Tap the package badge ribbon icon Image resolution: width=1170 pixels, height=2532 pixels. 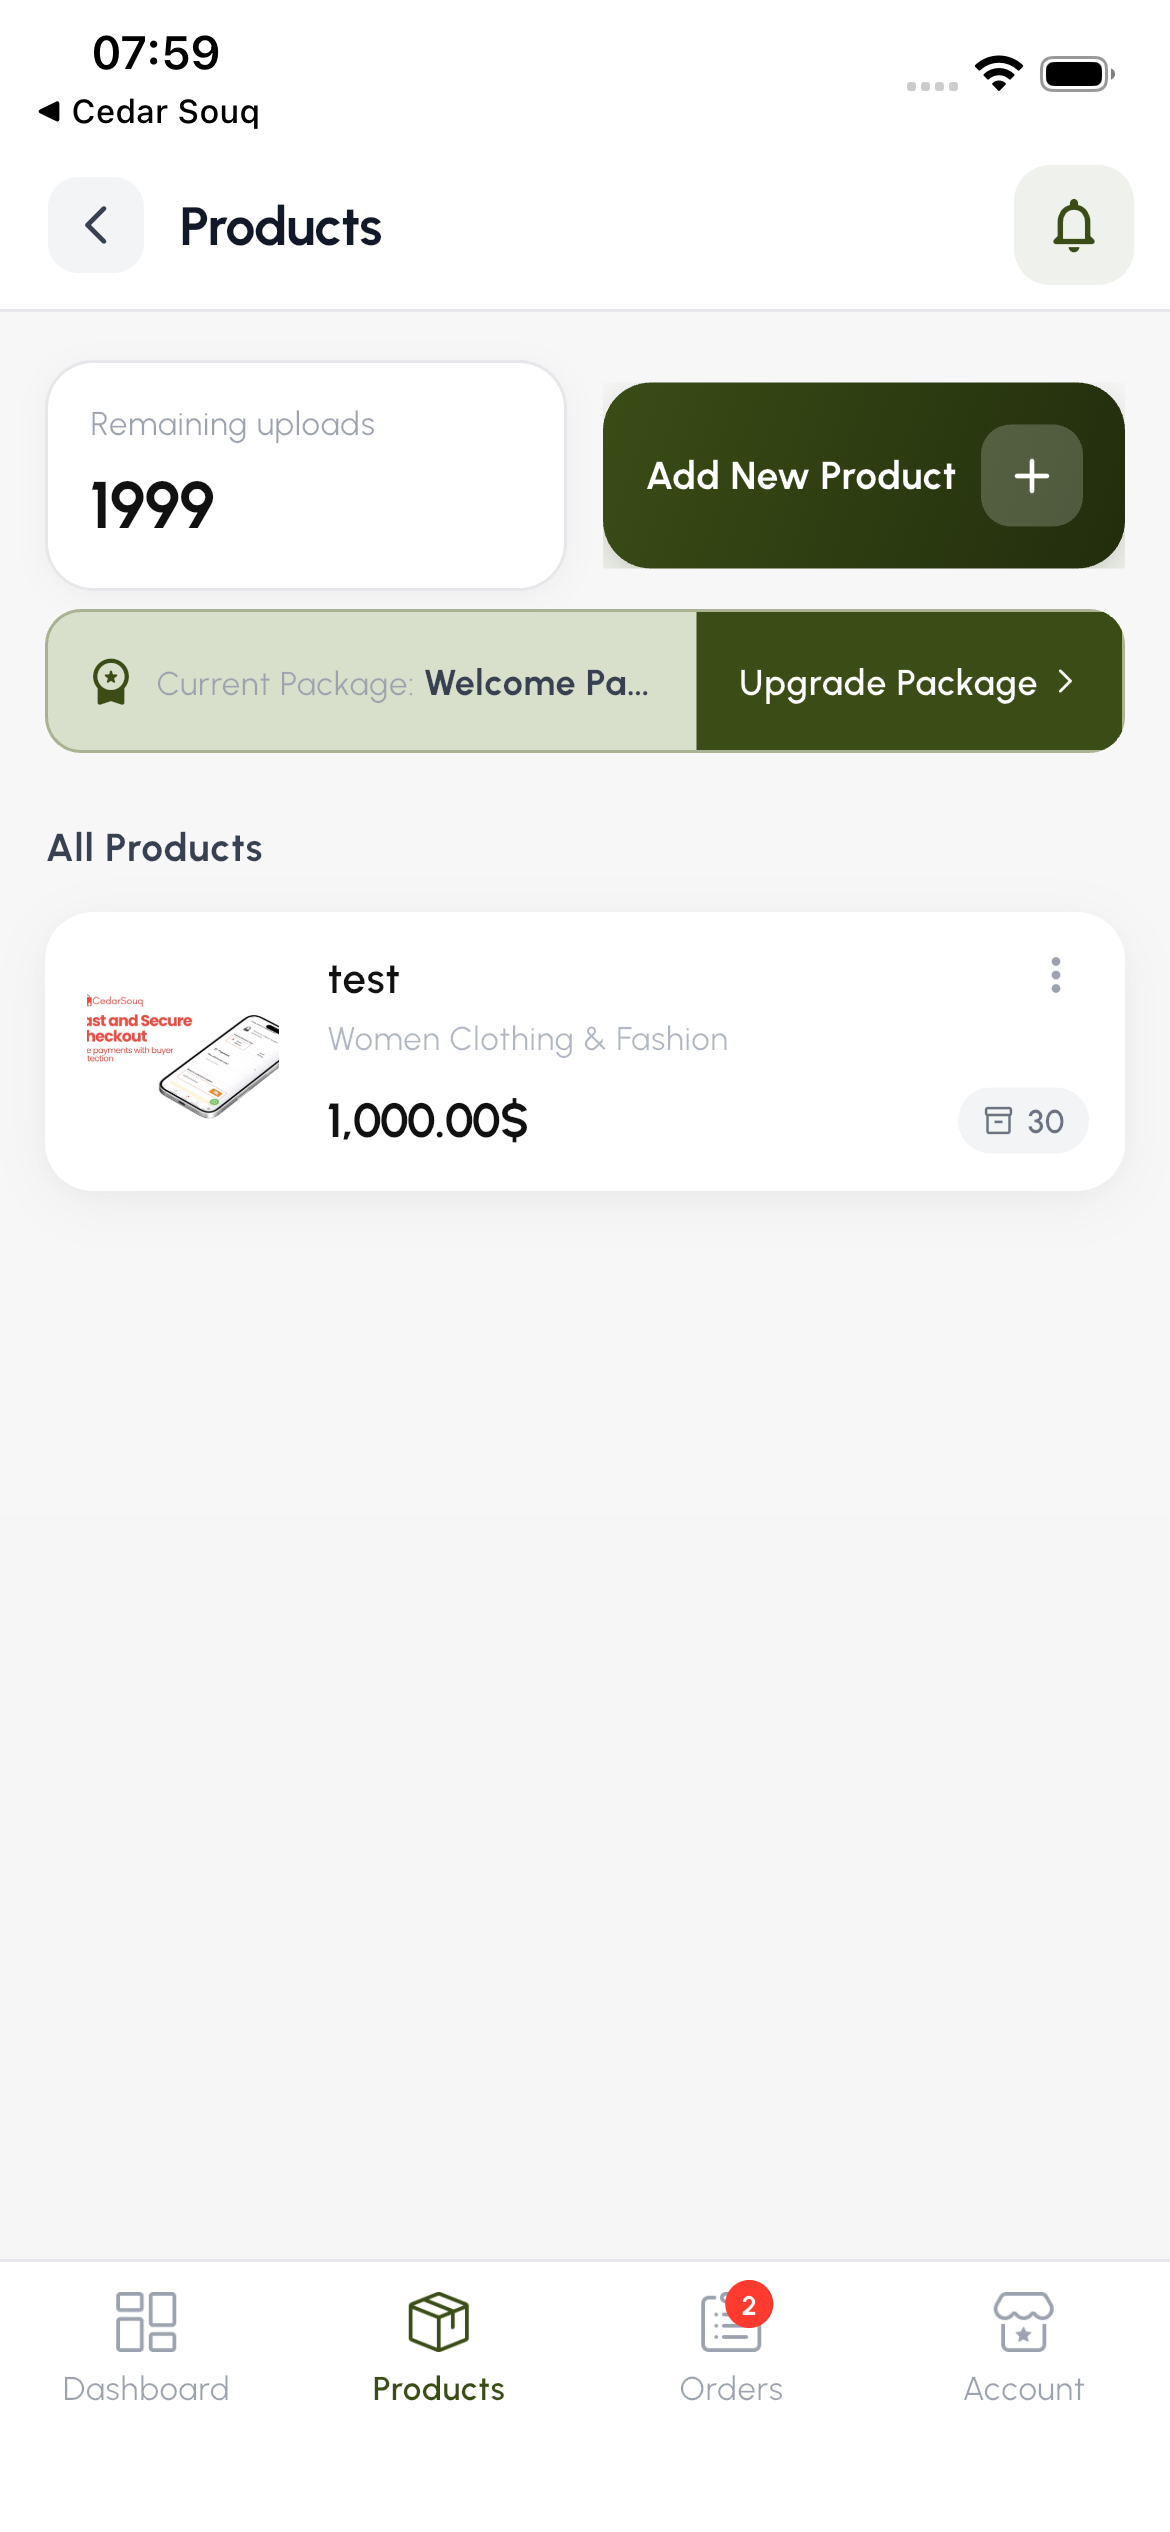tap(111, 682)
